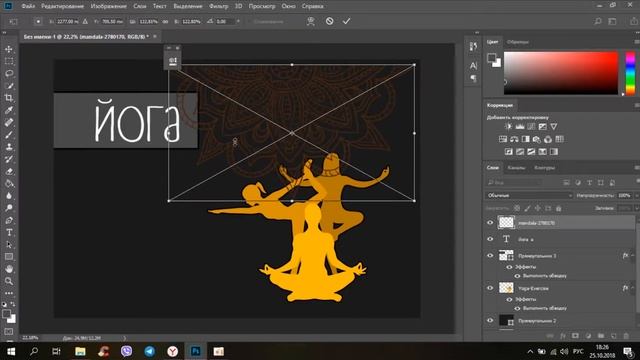Screen dimensions: 640x360
Task: Lock transparent pixels of the layer
Action: pyautogui.click(x=517, y=208)
